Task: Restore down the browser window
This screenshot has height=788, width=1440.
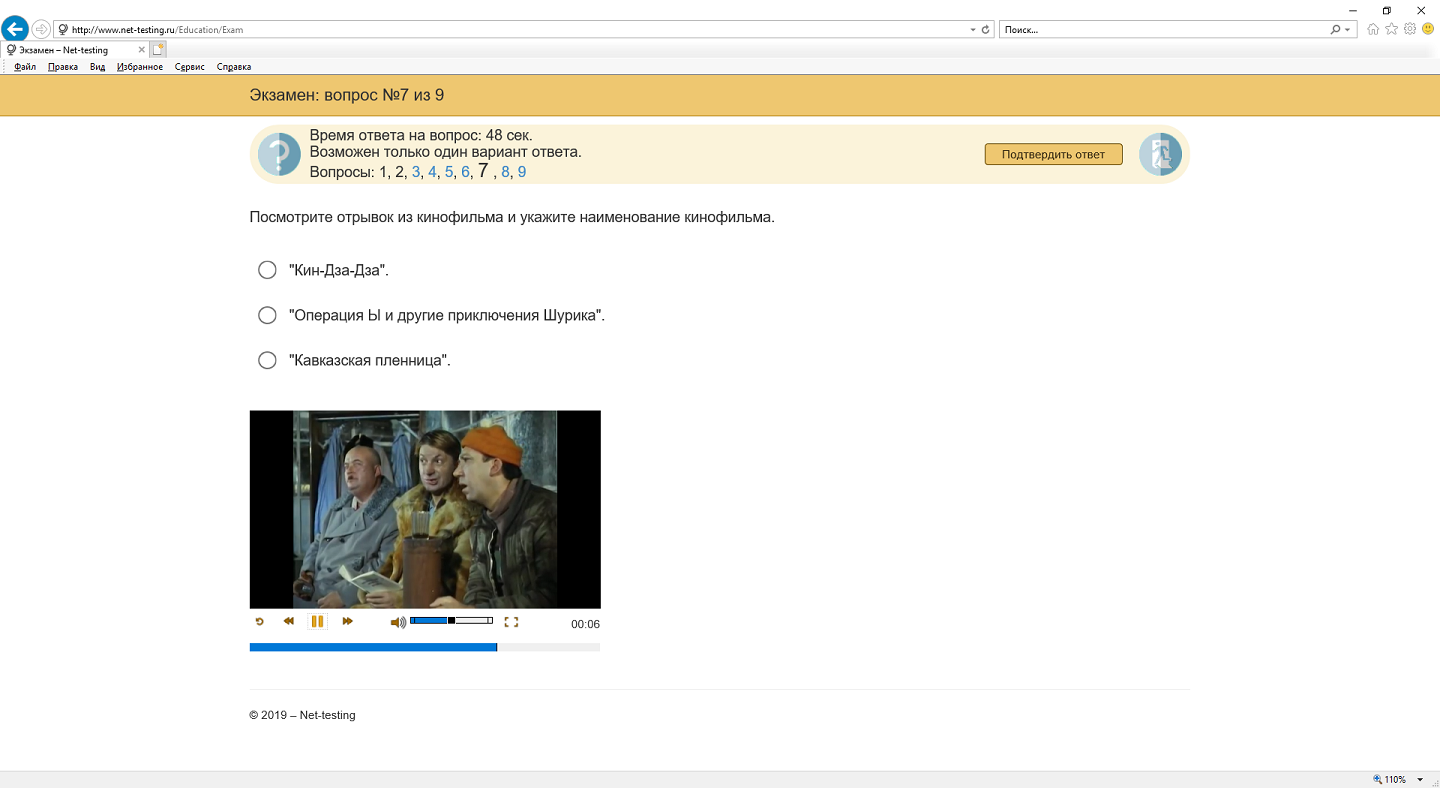Action: click(x=1387, y=10)
